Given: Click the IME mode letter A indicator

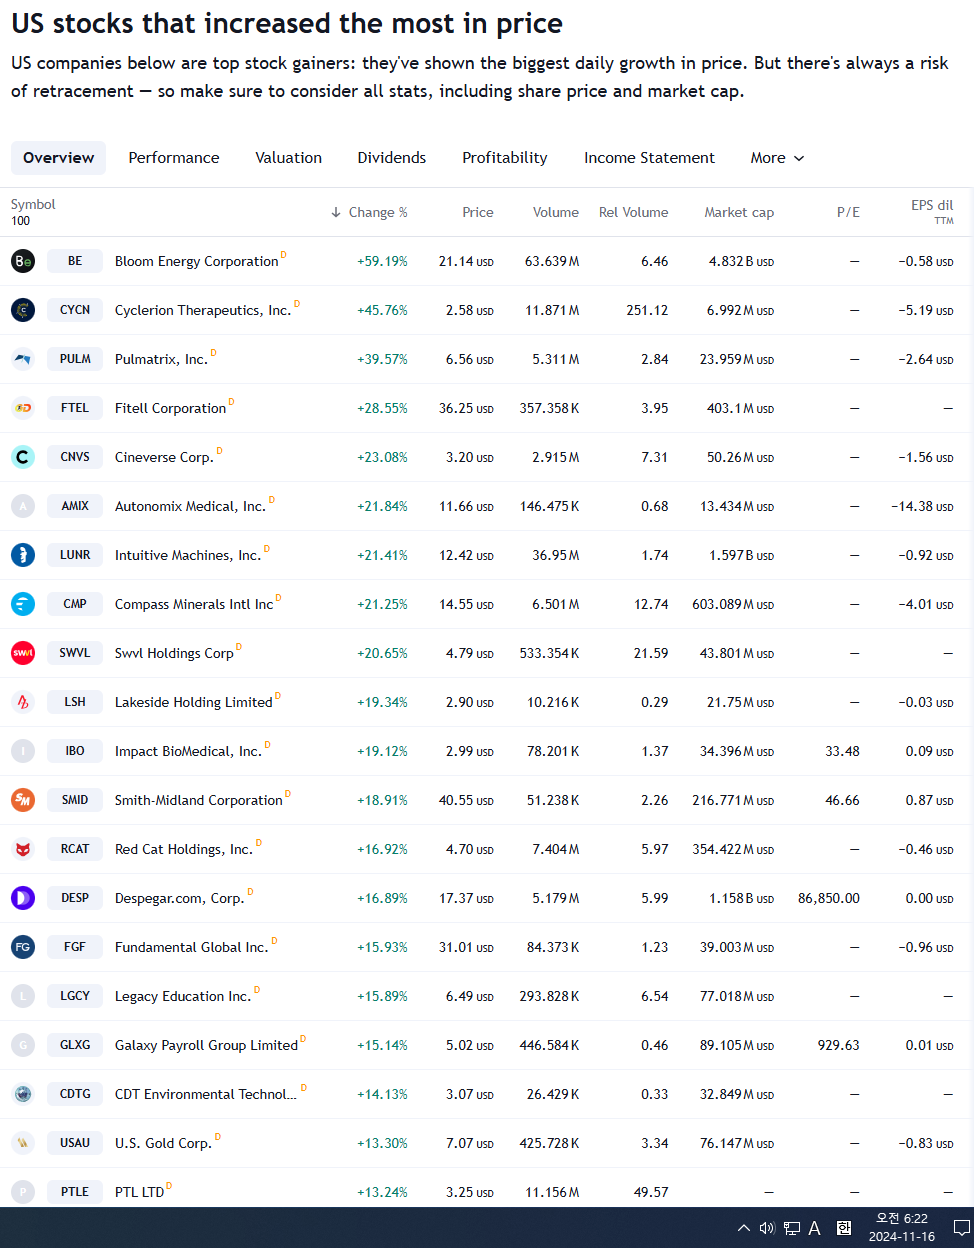Looking at the screenshot, I should pyautogui.click(x=815, y=1228).
